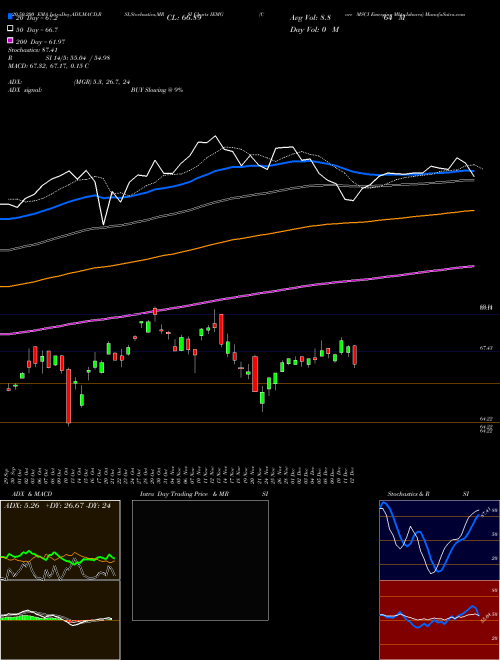Click the 'MACD: 67.32, 67.17, 0.15 C' readout

(48, 66)
